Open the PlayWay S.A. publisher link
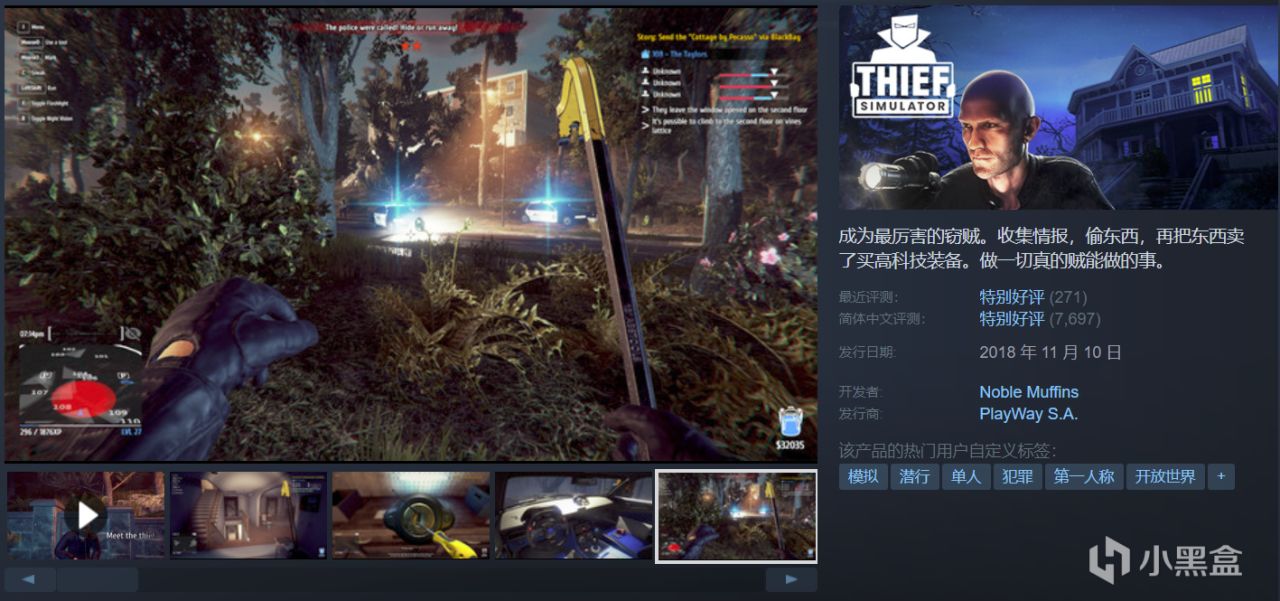 (x=1029, y=413)
